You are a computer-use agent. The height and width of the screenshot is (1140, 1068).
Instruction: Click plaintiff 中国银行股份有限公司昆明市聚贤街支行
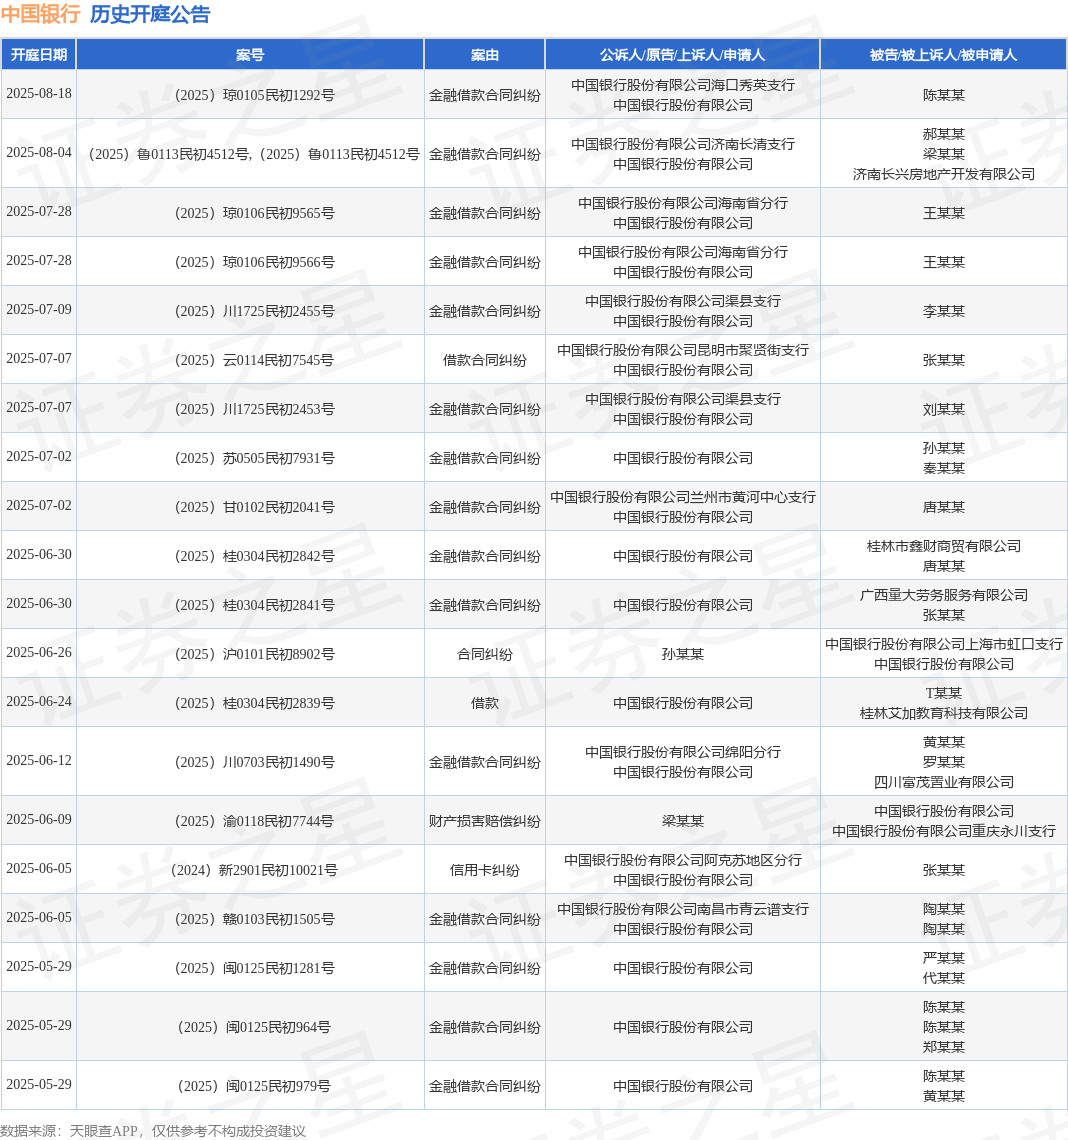point(683,350)
